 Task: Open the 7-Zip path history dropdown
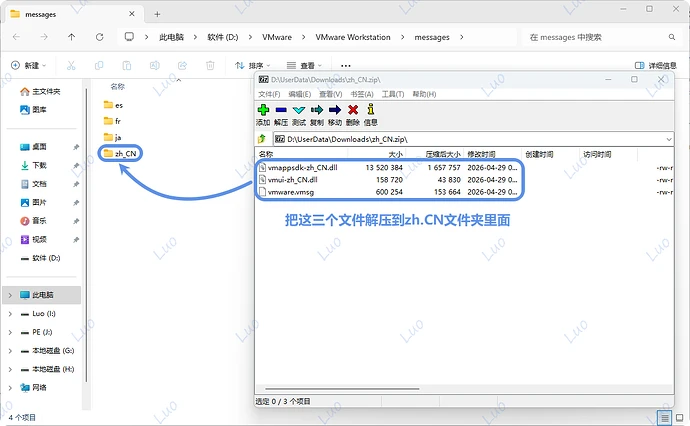668,139
